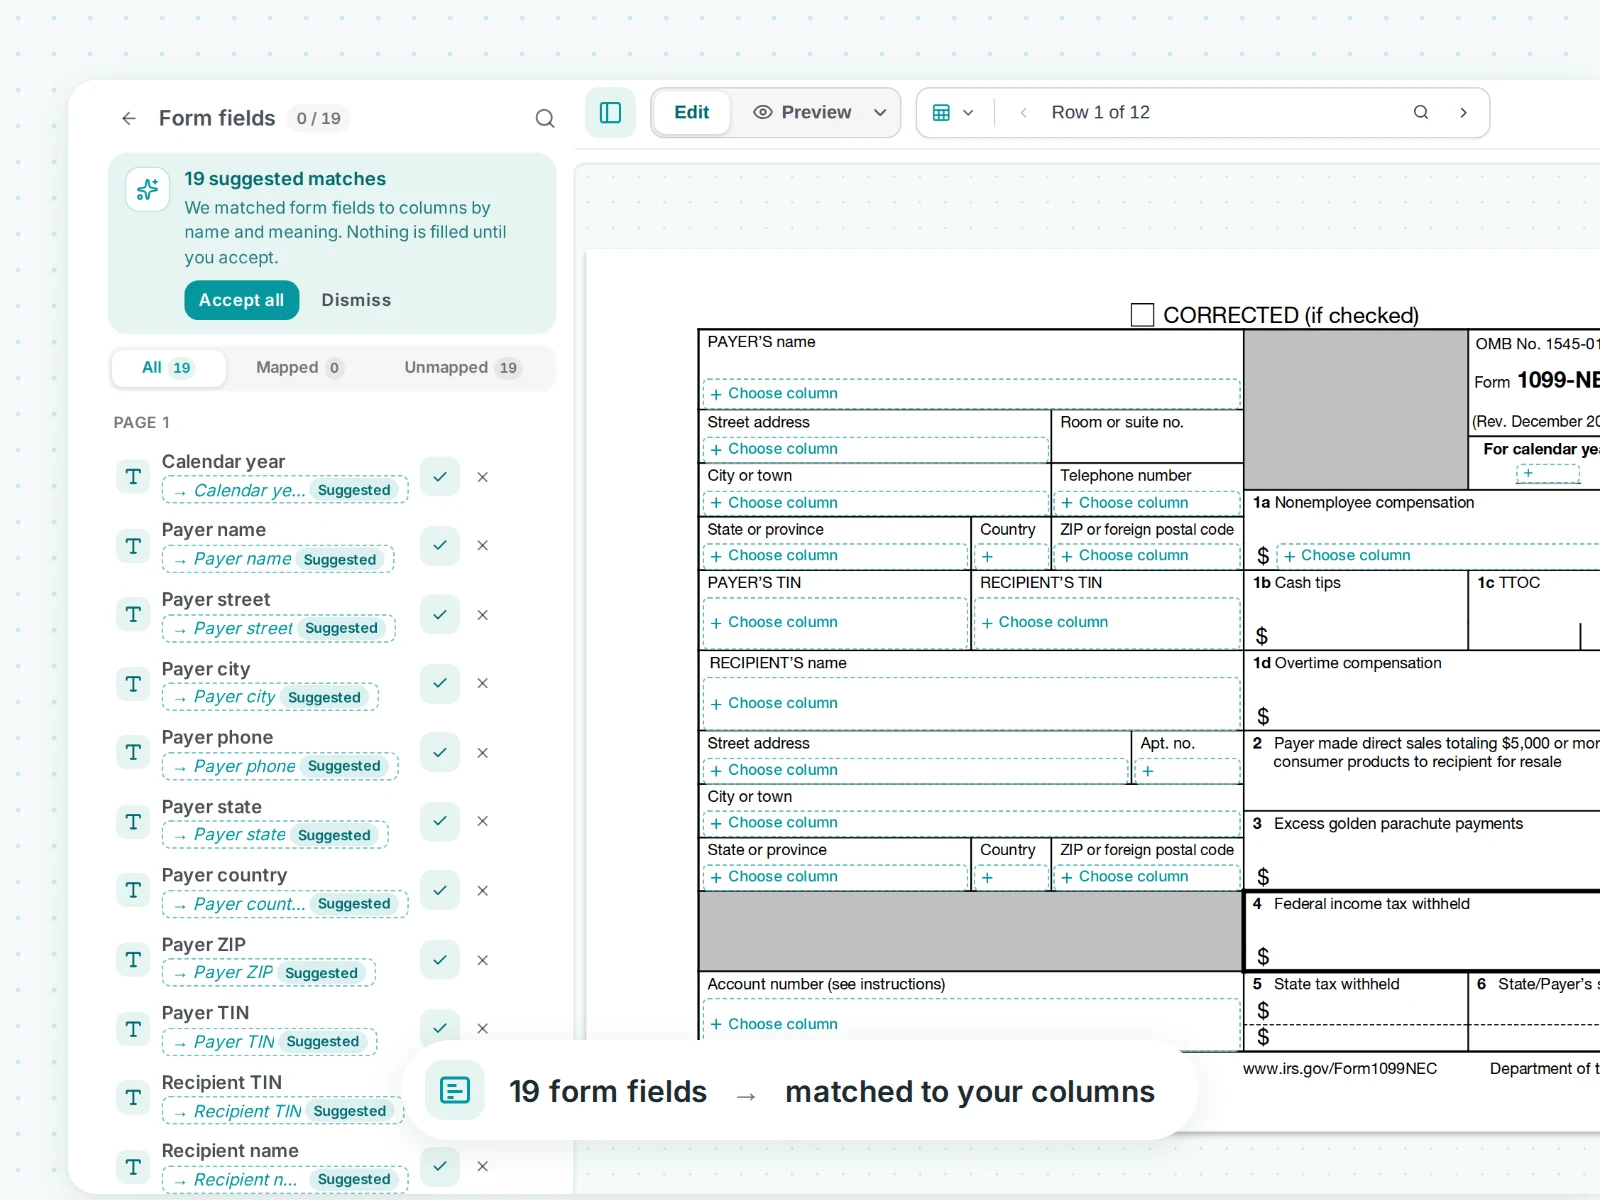Accept the Payer country suggestion checkmark
The width and height of the screenshot is (1600, 1200).
coord(440,890)
